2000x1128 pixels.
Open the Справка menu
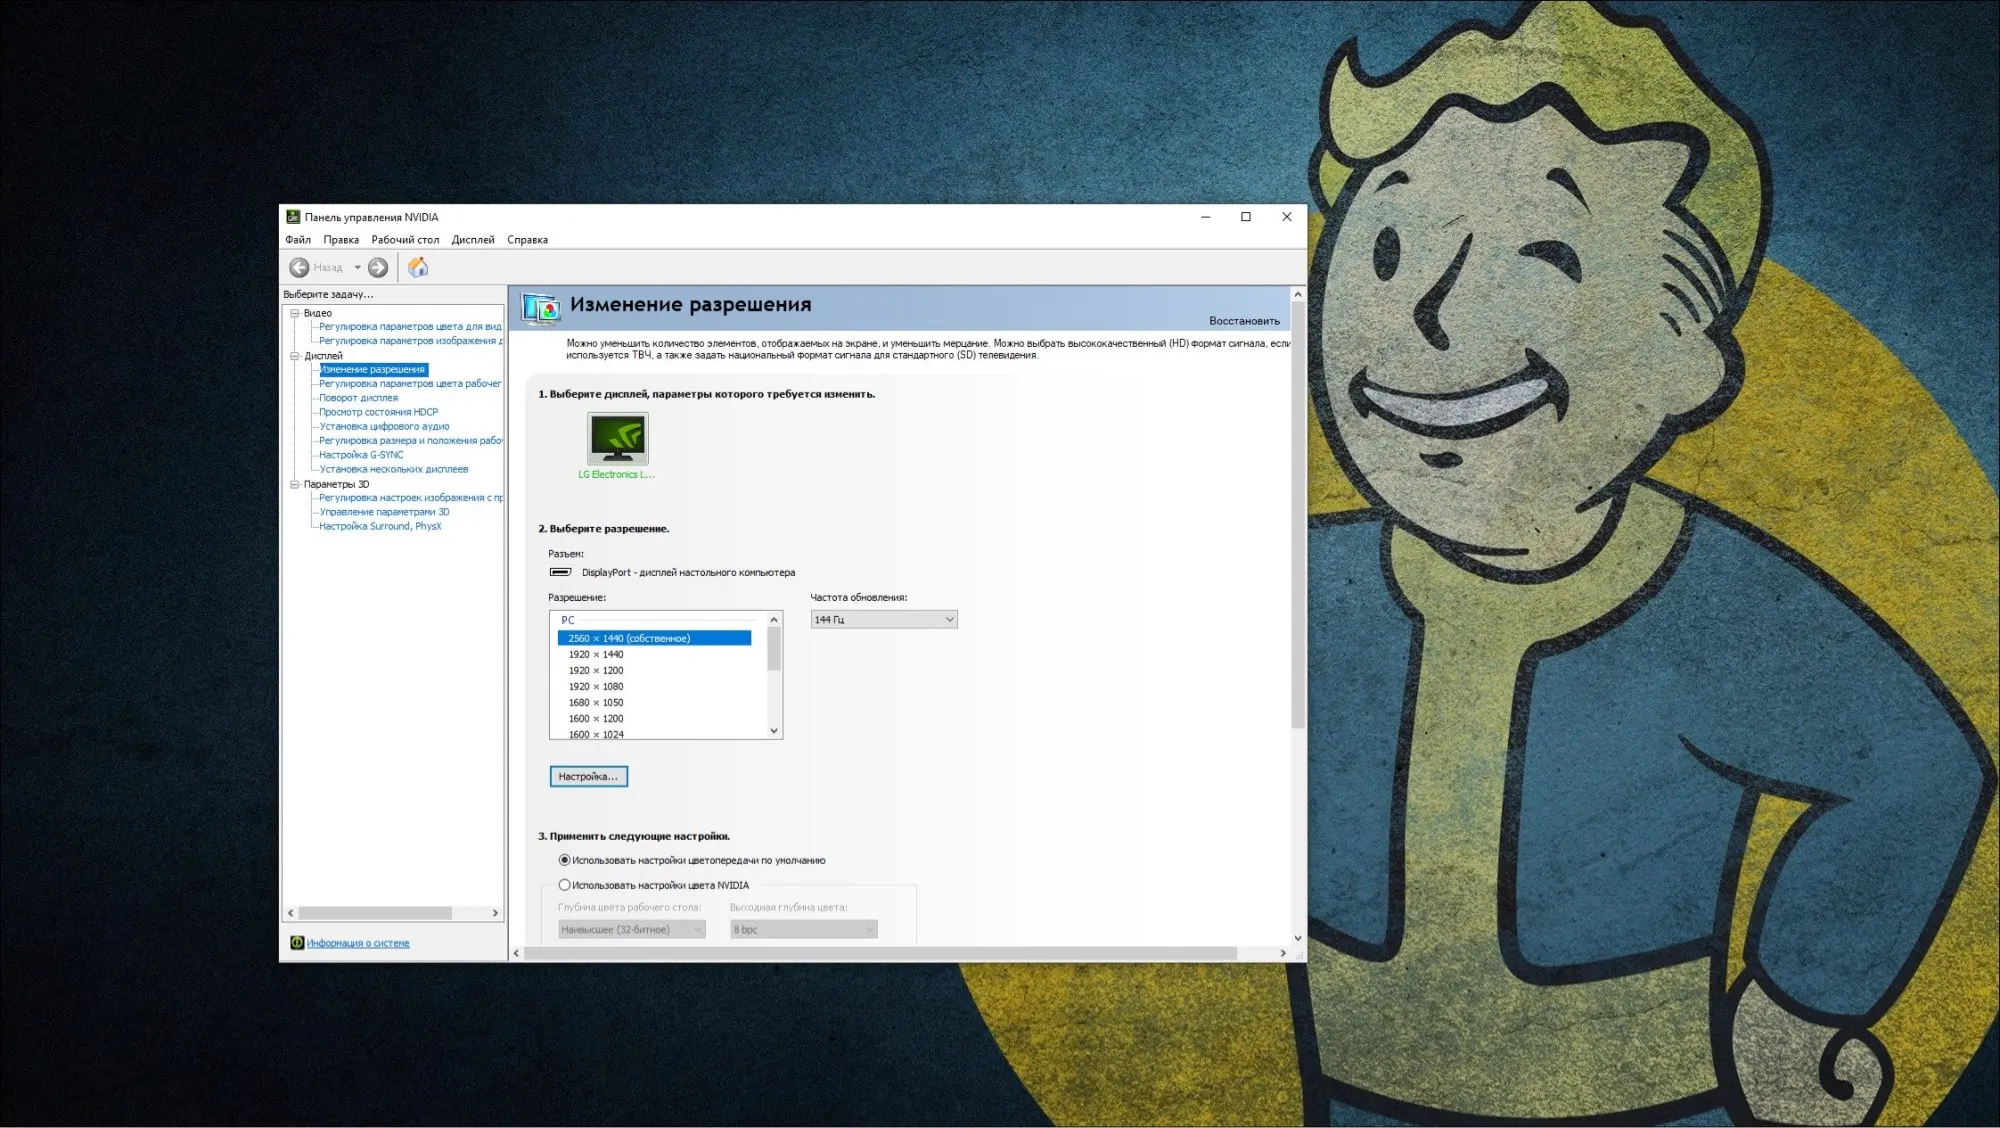[527, 240]
